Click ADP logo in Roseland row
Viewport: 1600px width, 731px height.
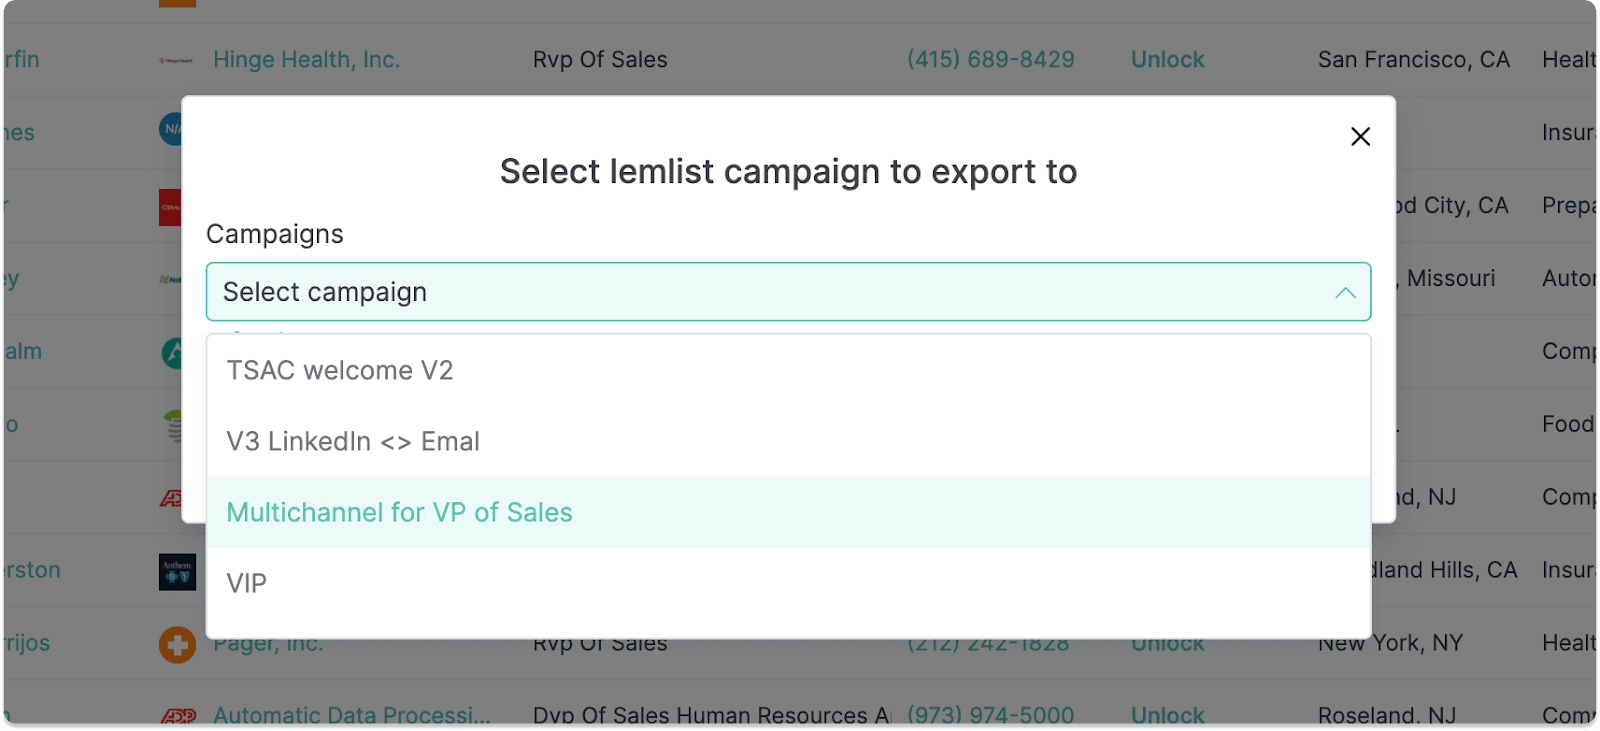tap(178, 716)
